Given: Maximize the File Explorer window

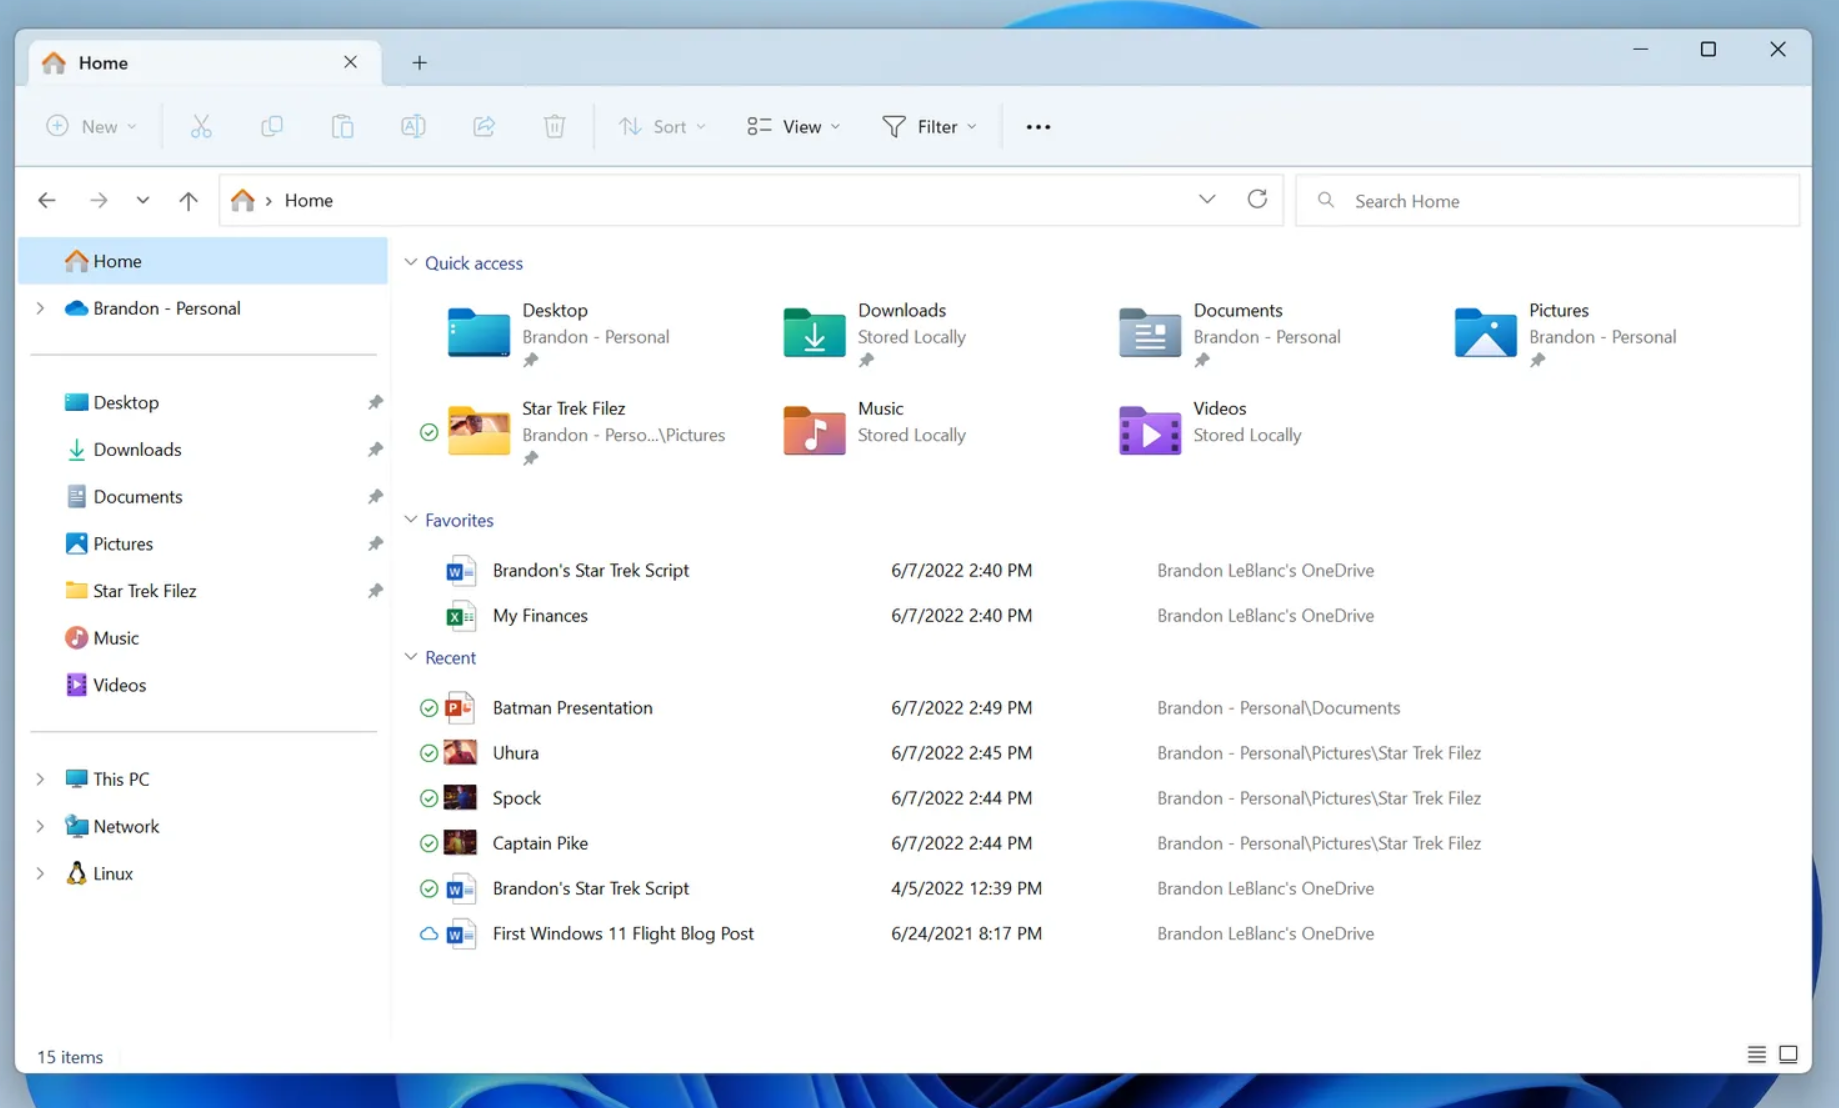Looking at the screenshot, I should [1708, 49].
